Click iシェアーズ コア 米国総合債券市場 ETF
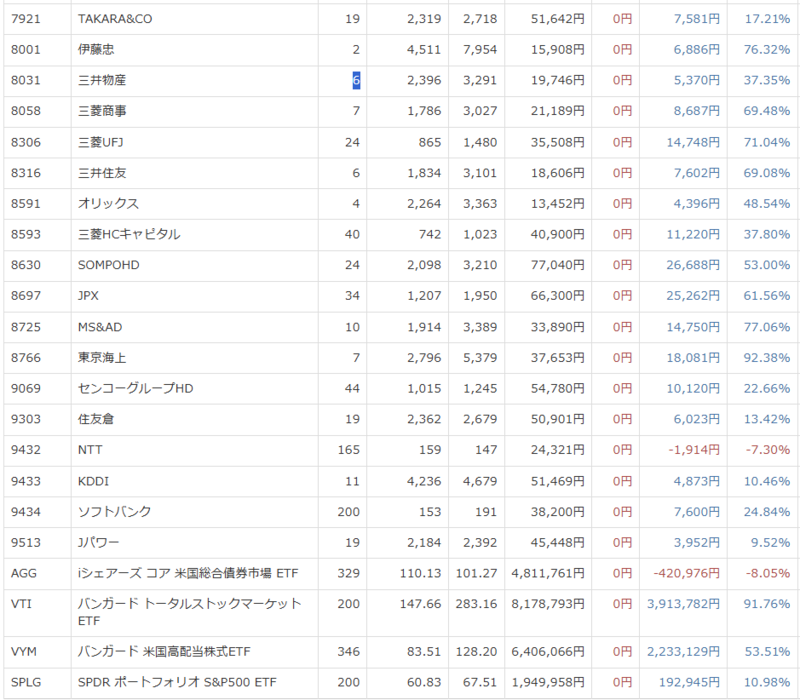This screenshot has width=800, height=700. (x=188, y=573)
